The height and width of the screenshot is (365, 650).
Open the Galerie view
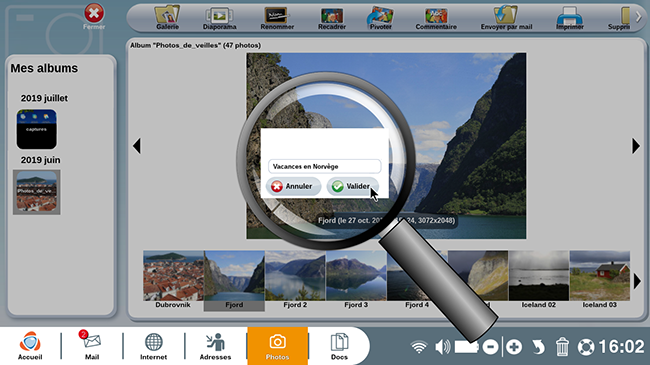pyautogui.click(x=167, y=17)
